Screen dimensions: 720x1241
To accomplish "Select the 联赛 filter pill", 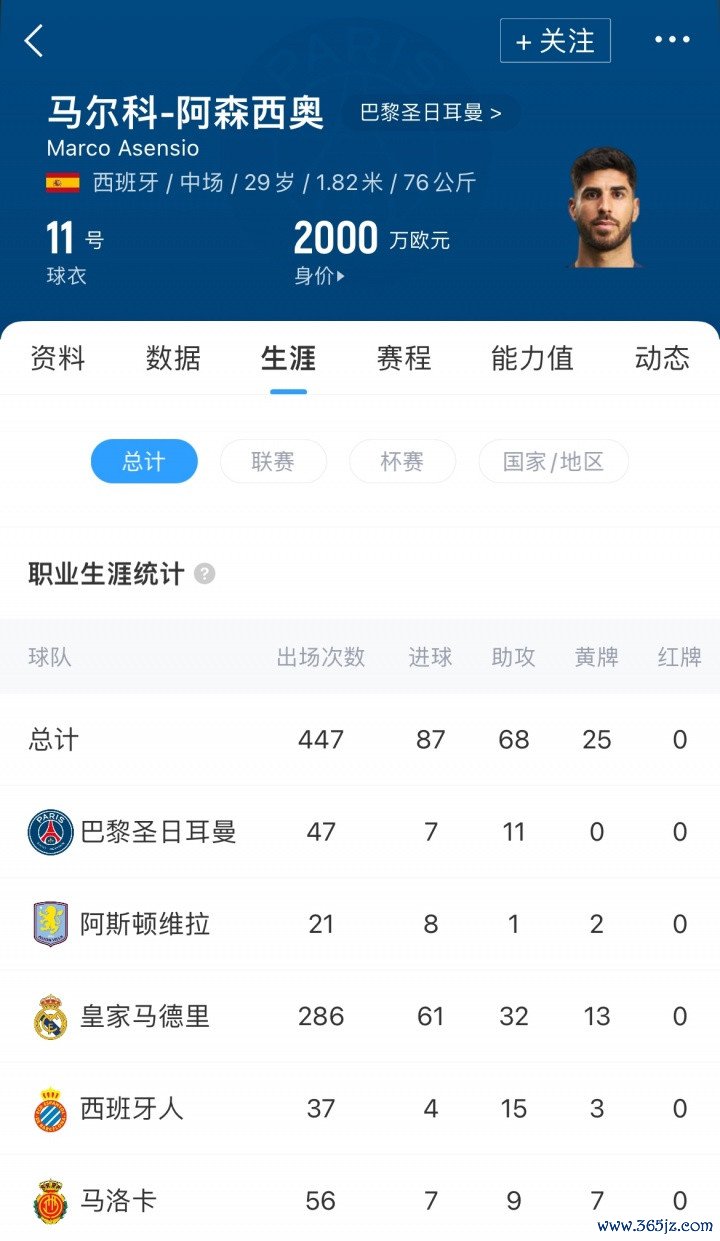I will [273, 461].
